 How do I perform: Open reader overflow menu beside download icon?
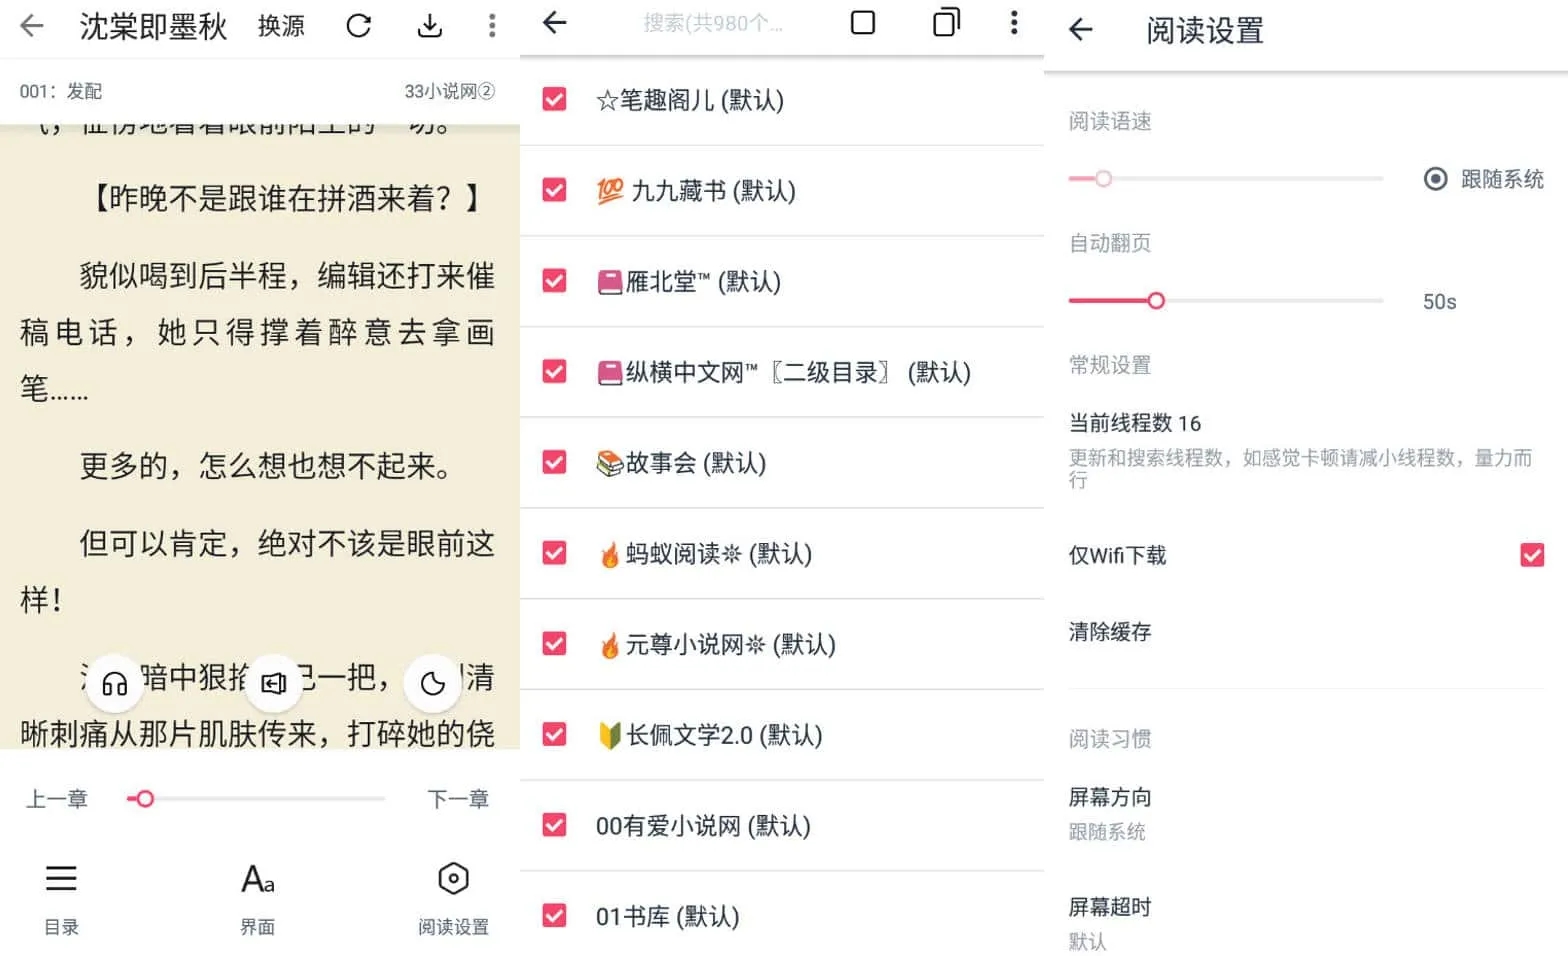(491, 26)
